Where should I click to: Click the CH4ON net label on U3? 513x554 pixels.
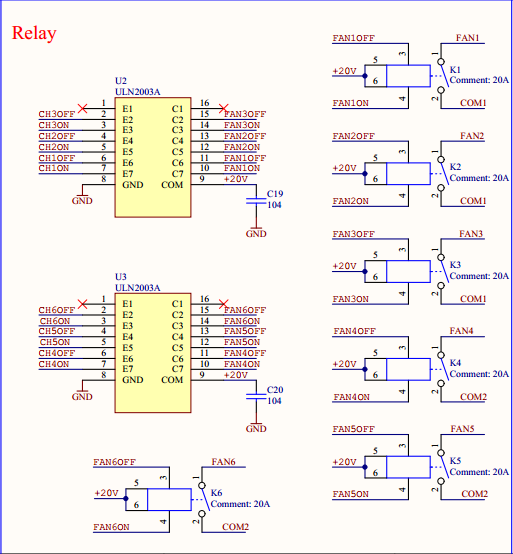54,364
